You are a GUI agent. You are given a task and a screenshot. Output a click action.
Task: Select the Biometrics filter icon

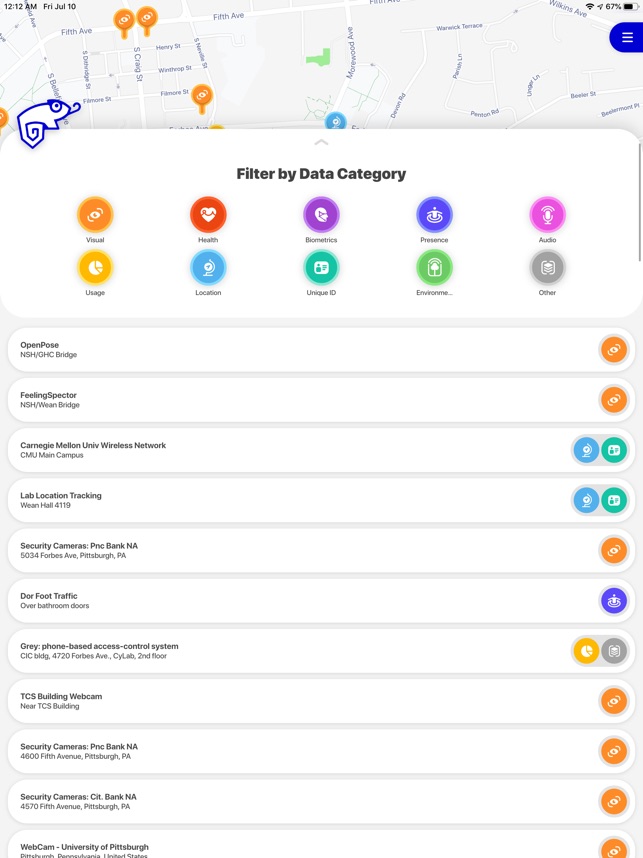click(321, 214)
